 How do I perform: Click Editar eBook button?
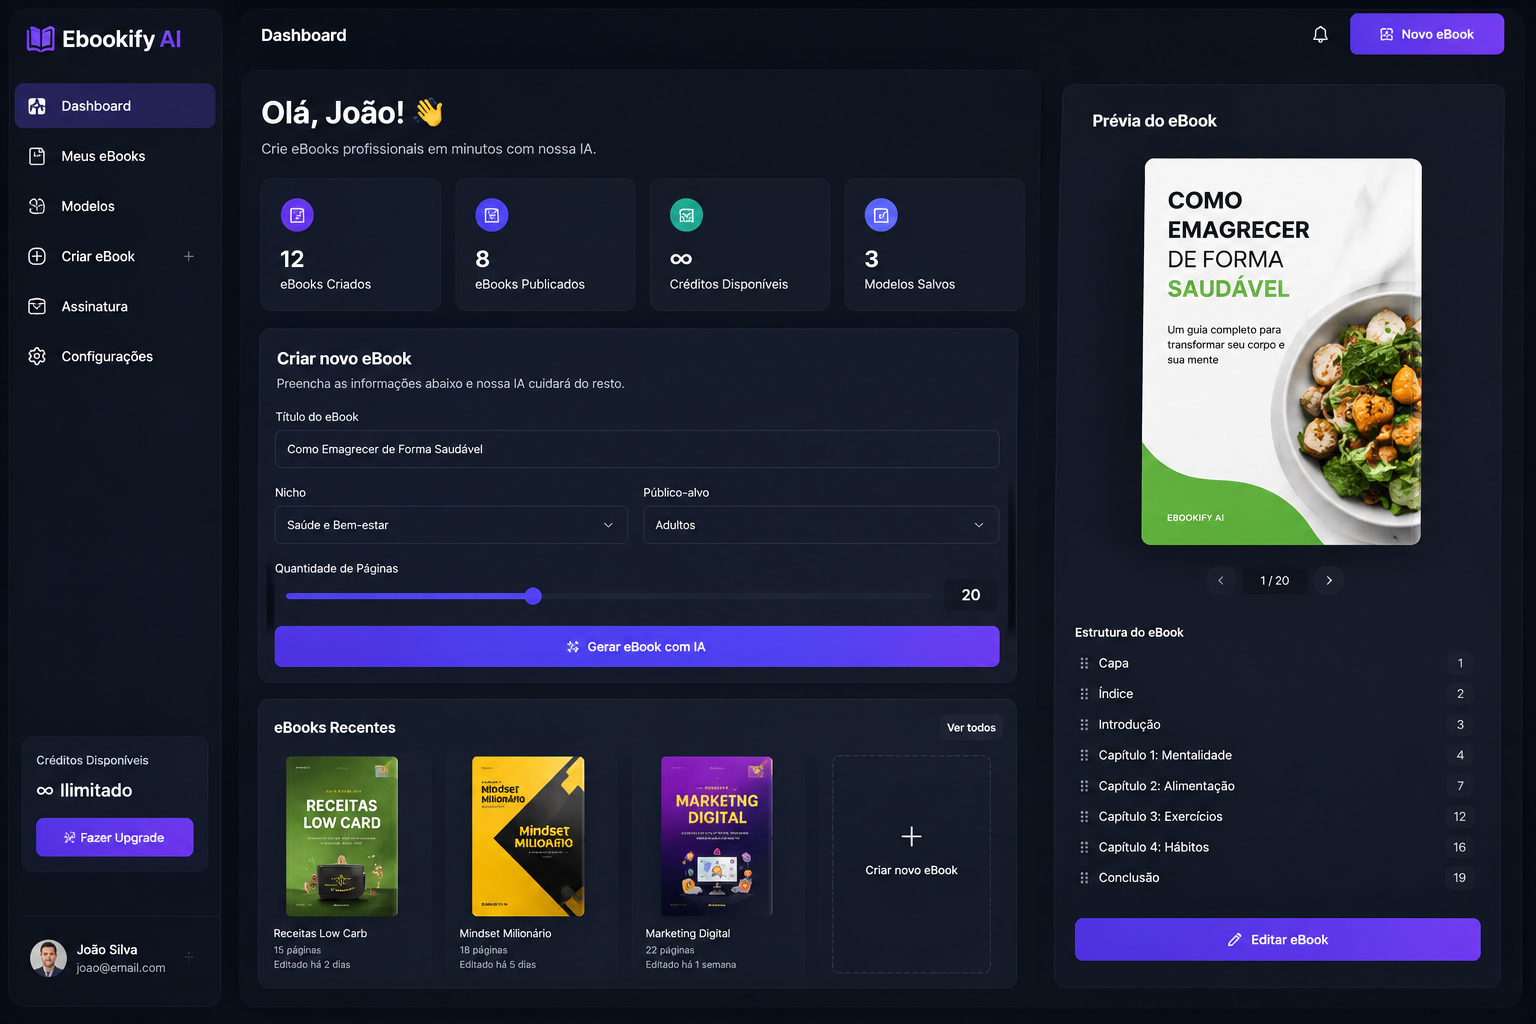pyautogui.click(x=1278, y=940)
